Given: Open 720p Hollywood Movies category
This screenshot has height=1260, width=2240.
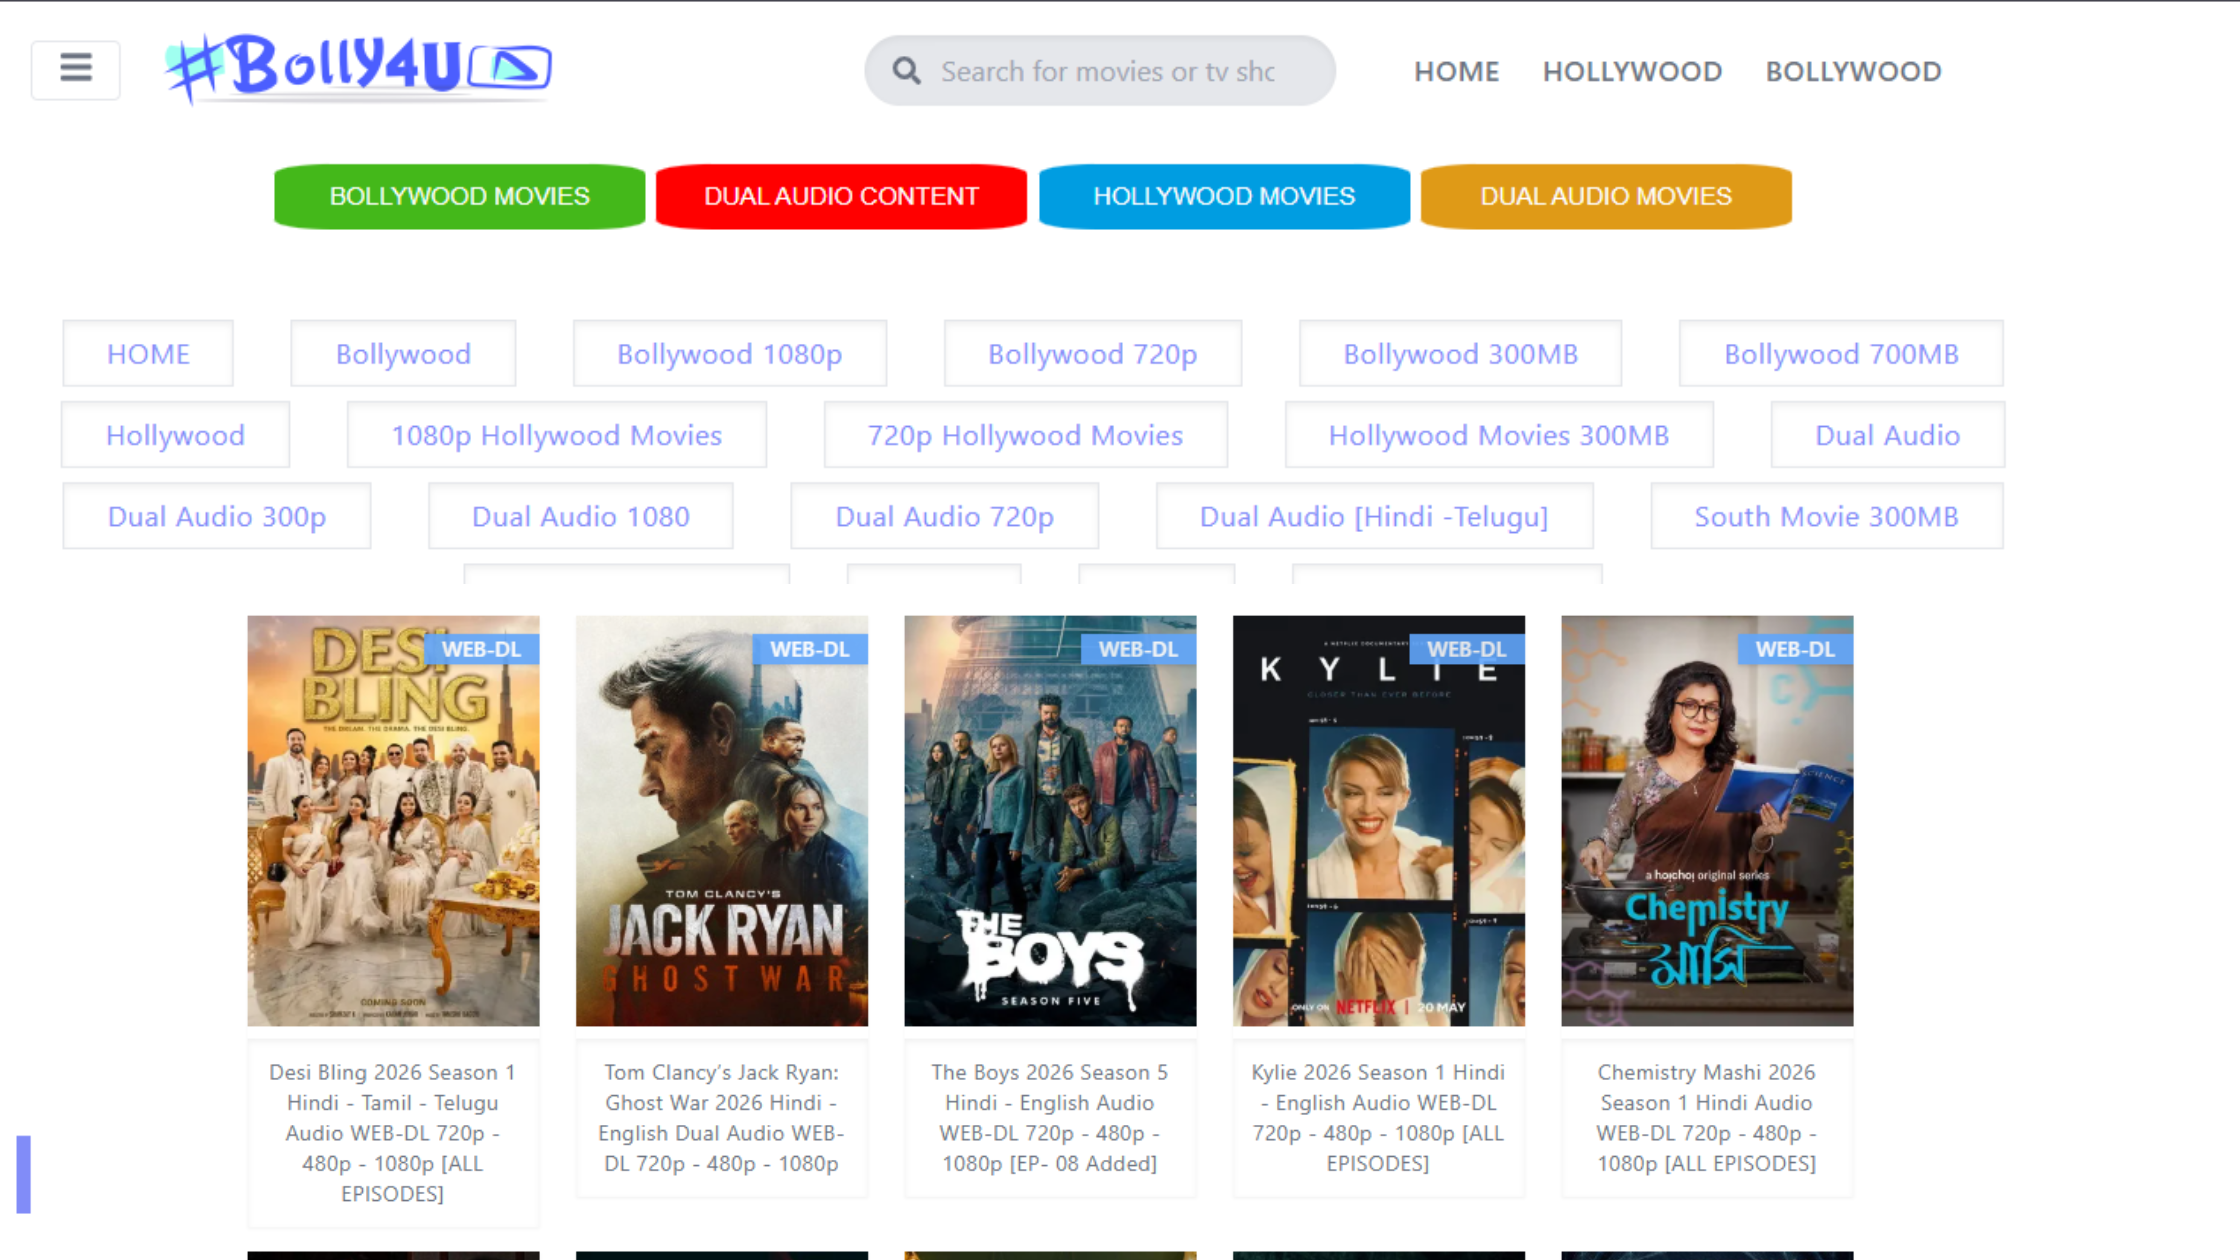Looking at the screenshot, I should coord(1026,435).
